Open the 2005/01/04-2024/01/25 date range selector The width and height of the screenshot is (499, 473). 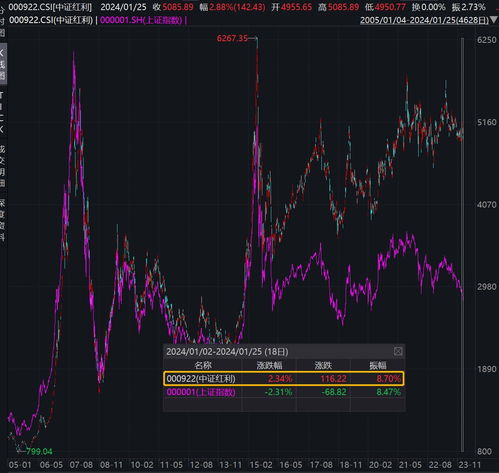coord(424,20)
